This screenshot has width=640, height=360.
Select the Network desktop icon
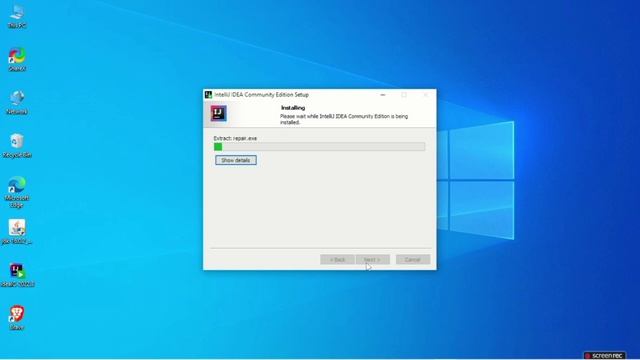point(17,102)
